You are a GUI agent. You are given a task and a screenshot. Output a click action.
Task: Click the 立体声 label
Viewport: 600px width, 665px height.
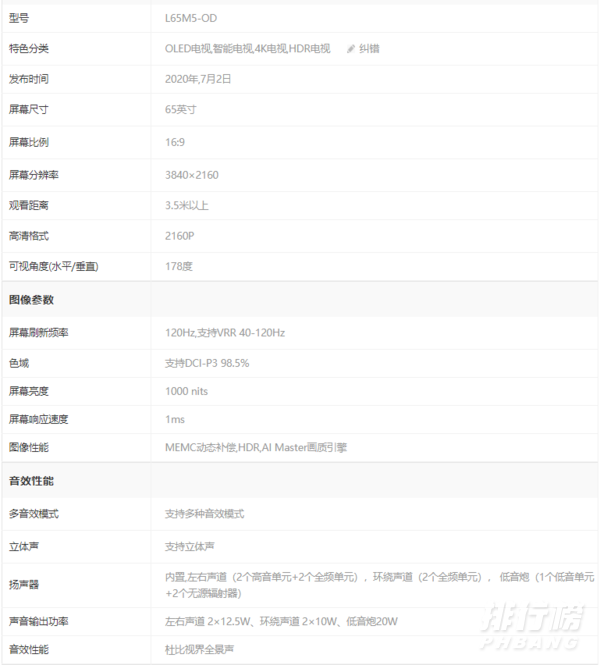(x=24, y=546)
